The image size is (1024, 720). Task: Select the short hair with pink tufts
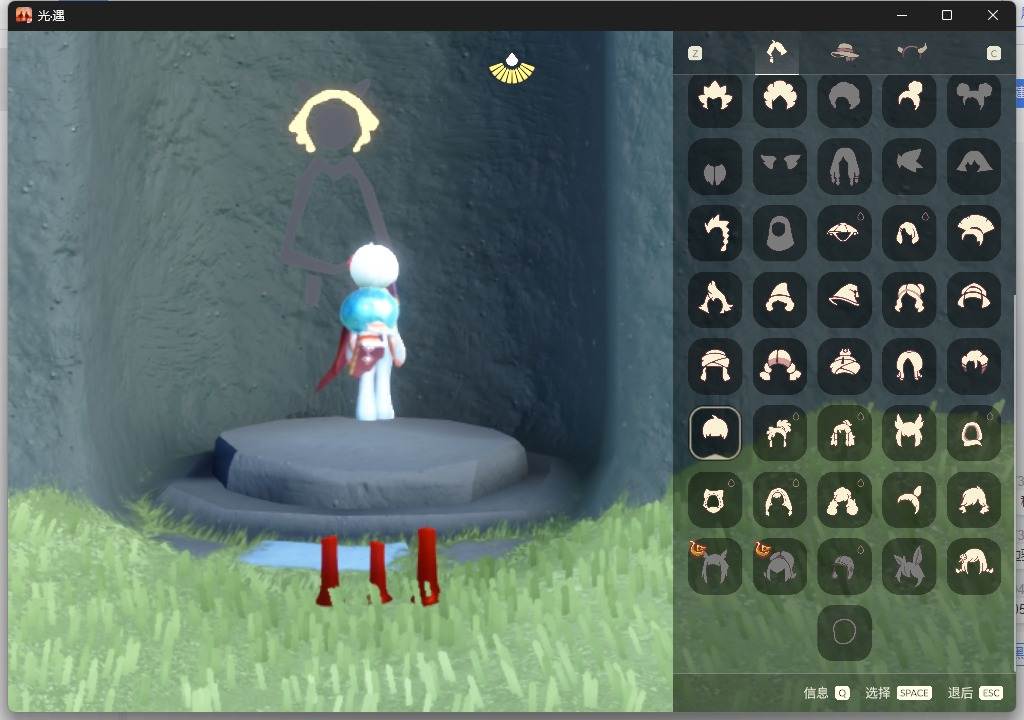(x=974, y=367)
